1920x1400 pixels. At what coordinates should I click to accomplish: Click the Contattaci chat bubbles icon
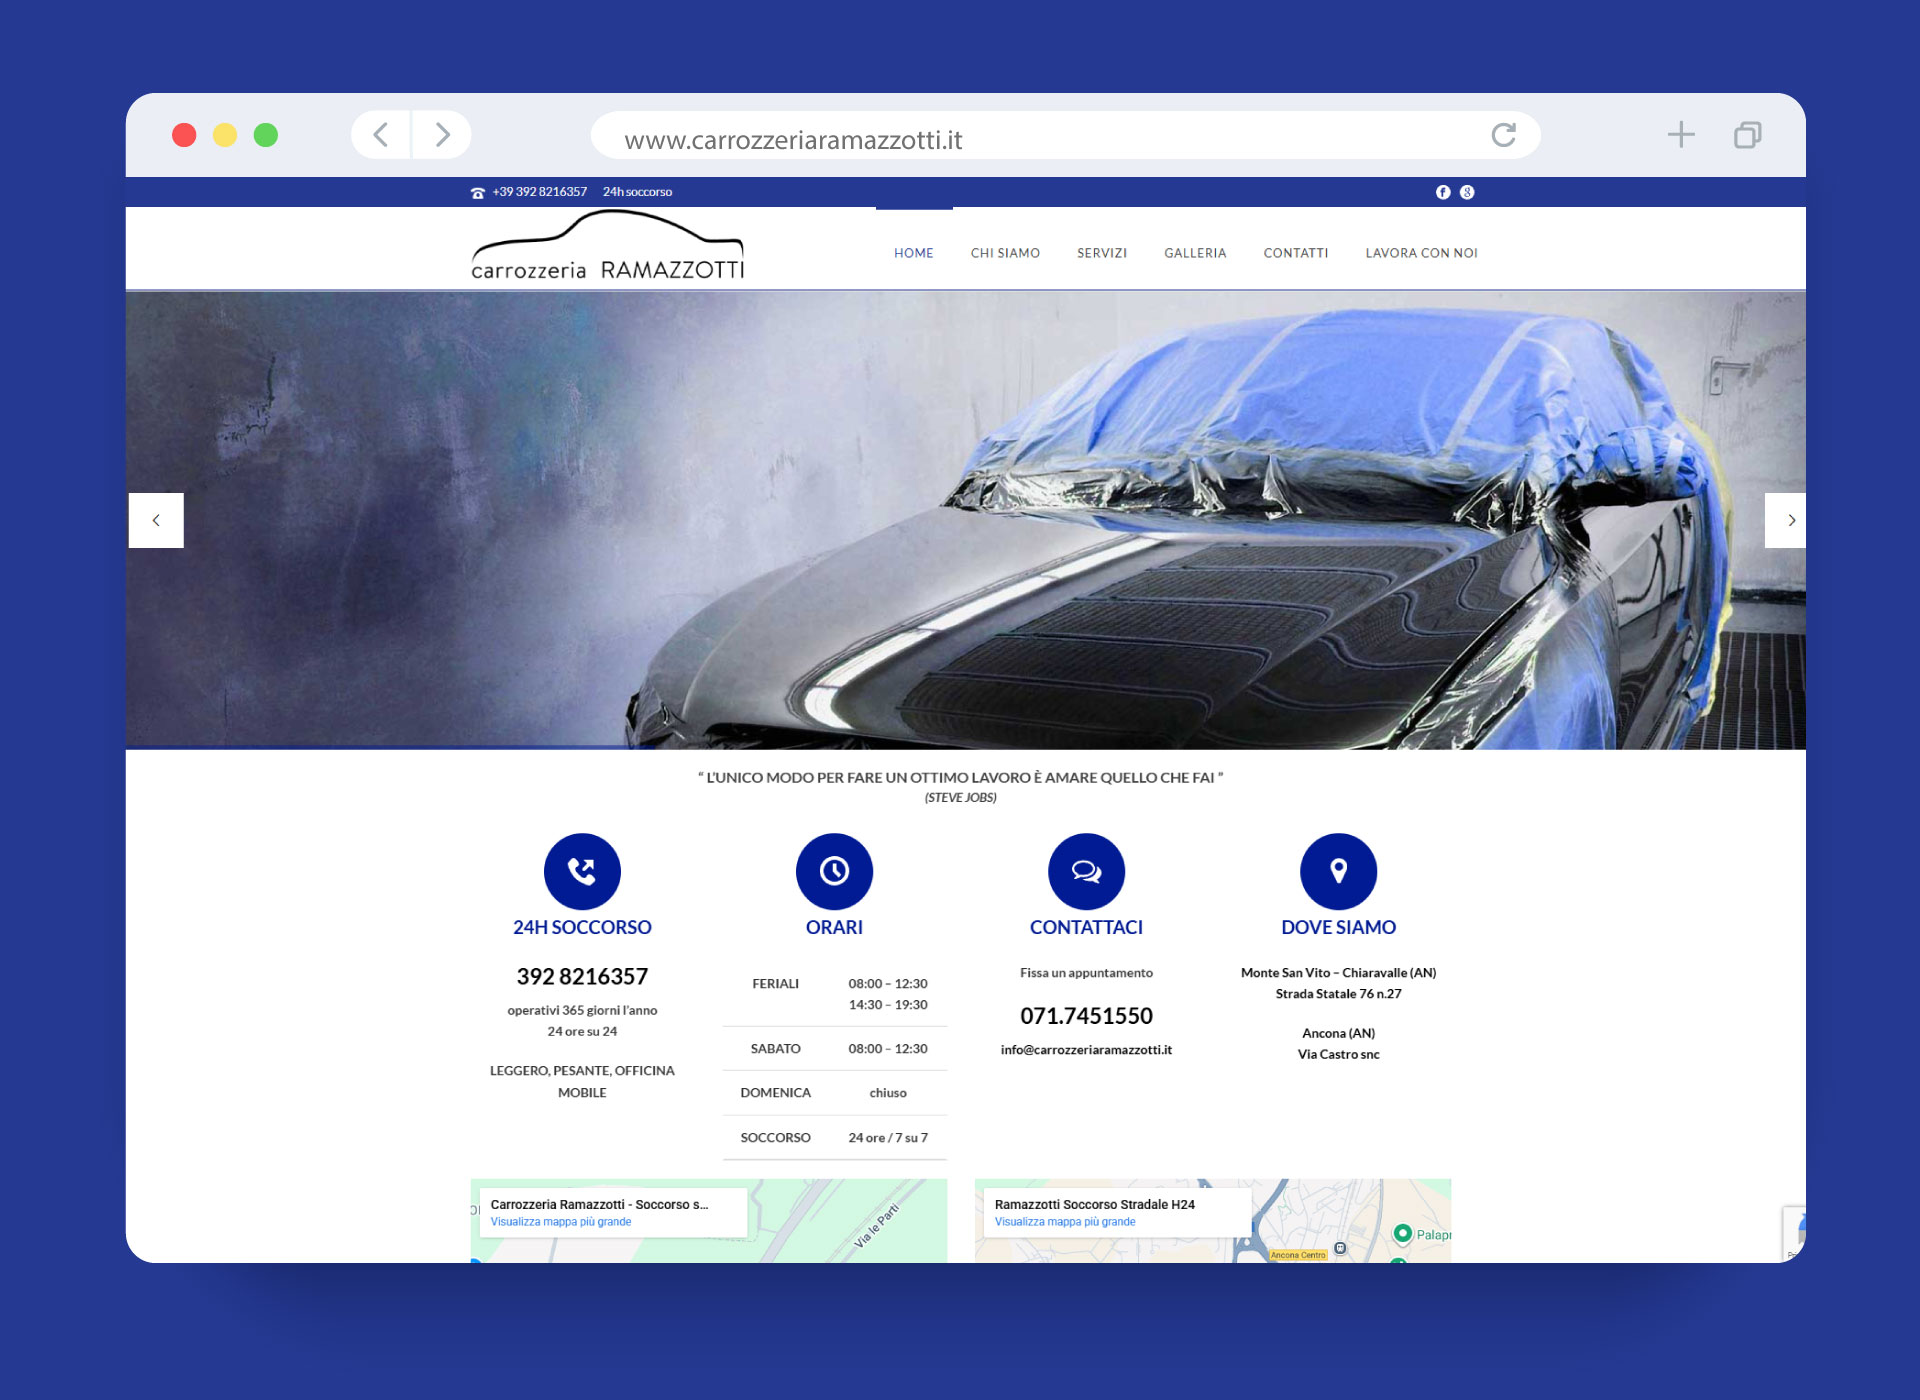(x=1086, y=871)
